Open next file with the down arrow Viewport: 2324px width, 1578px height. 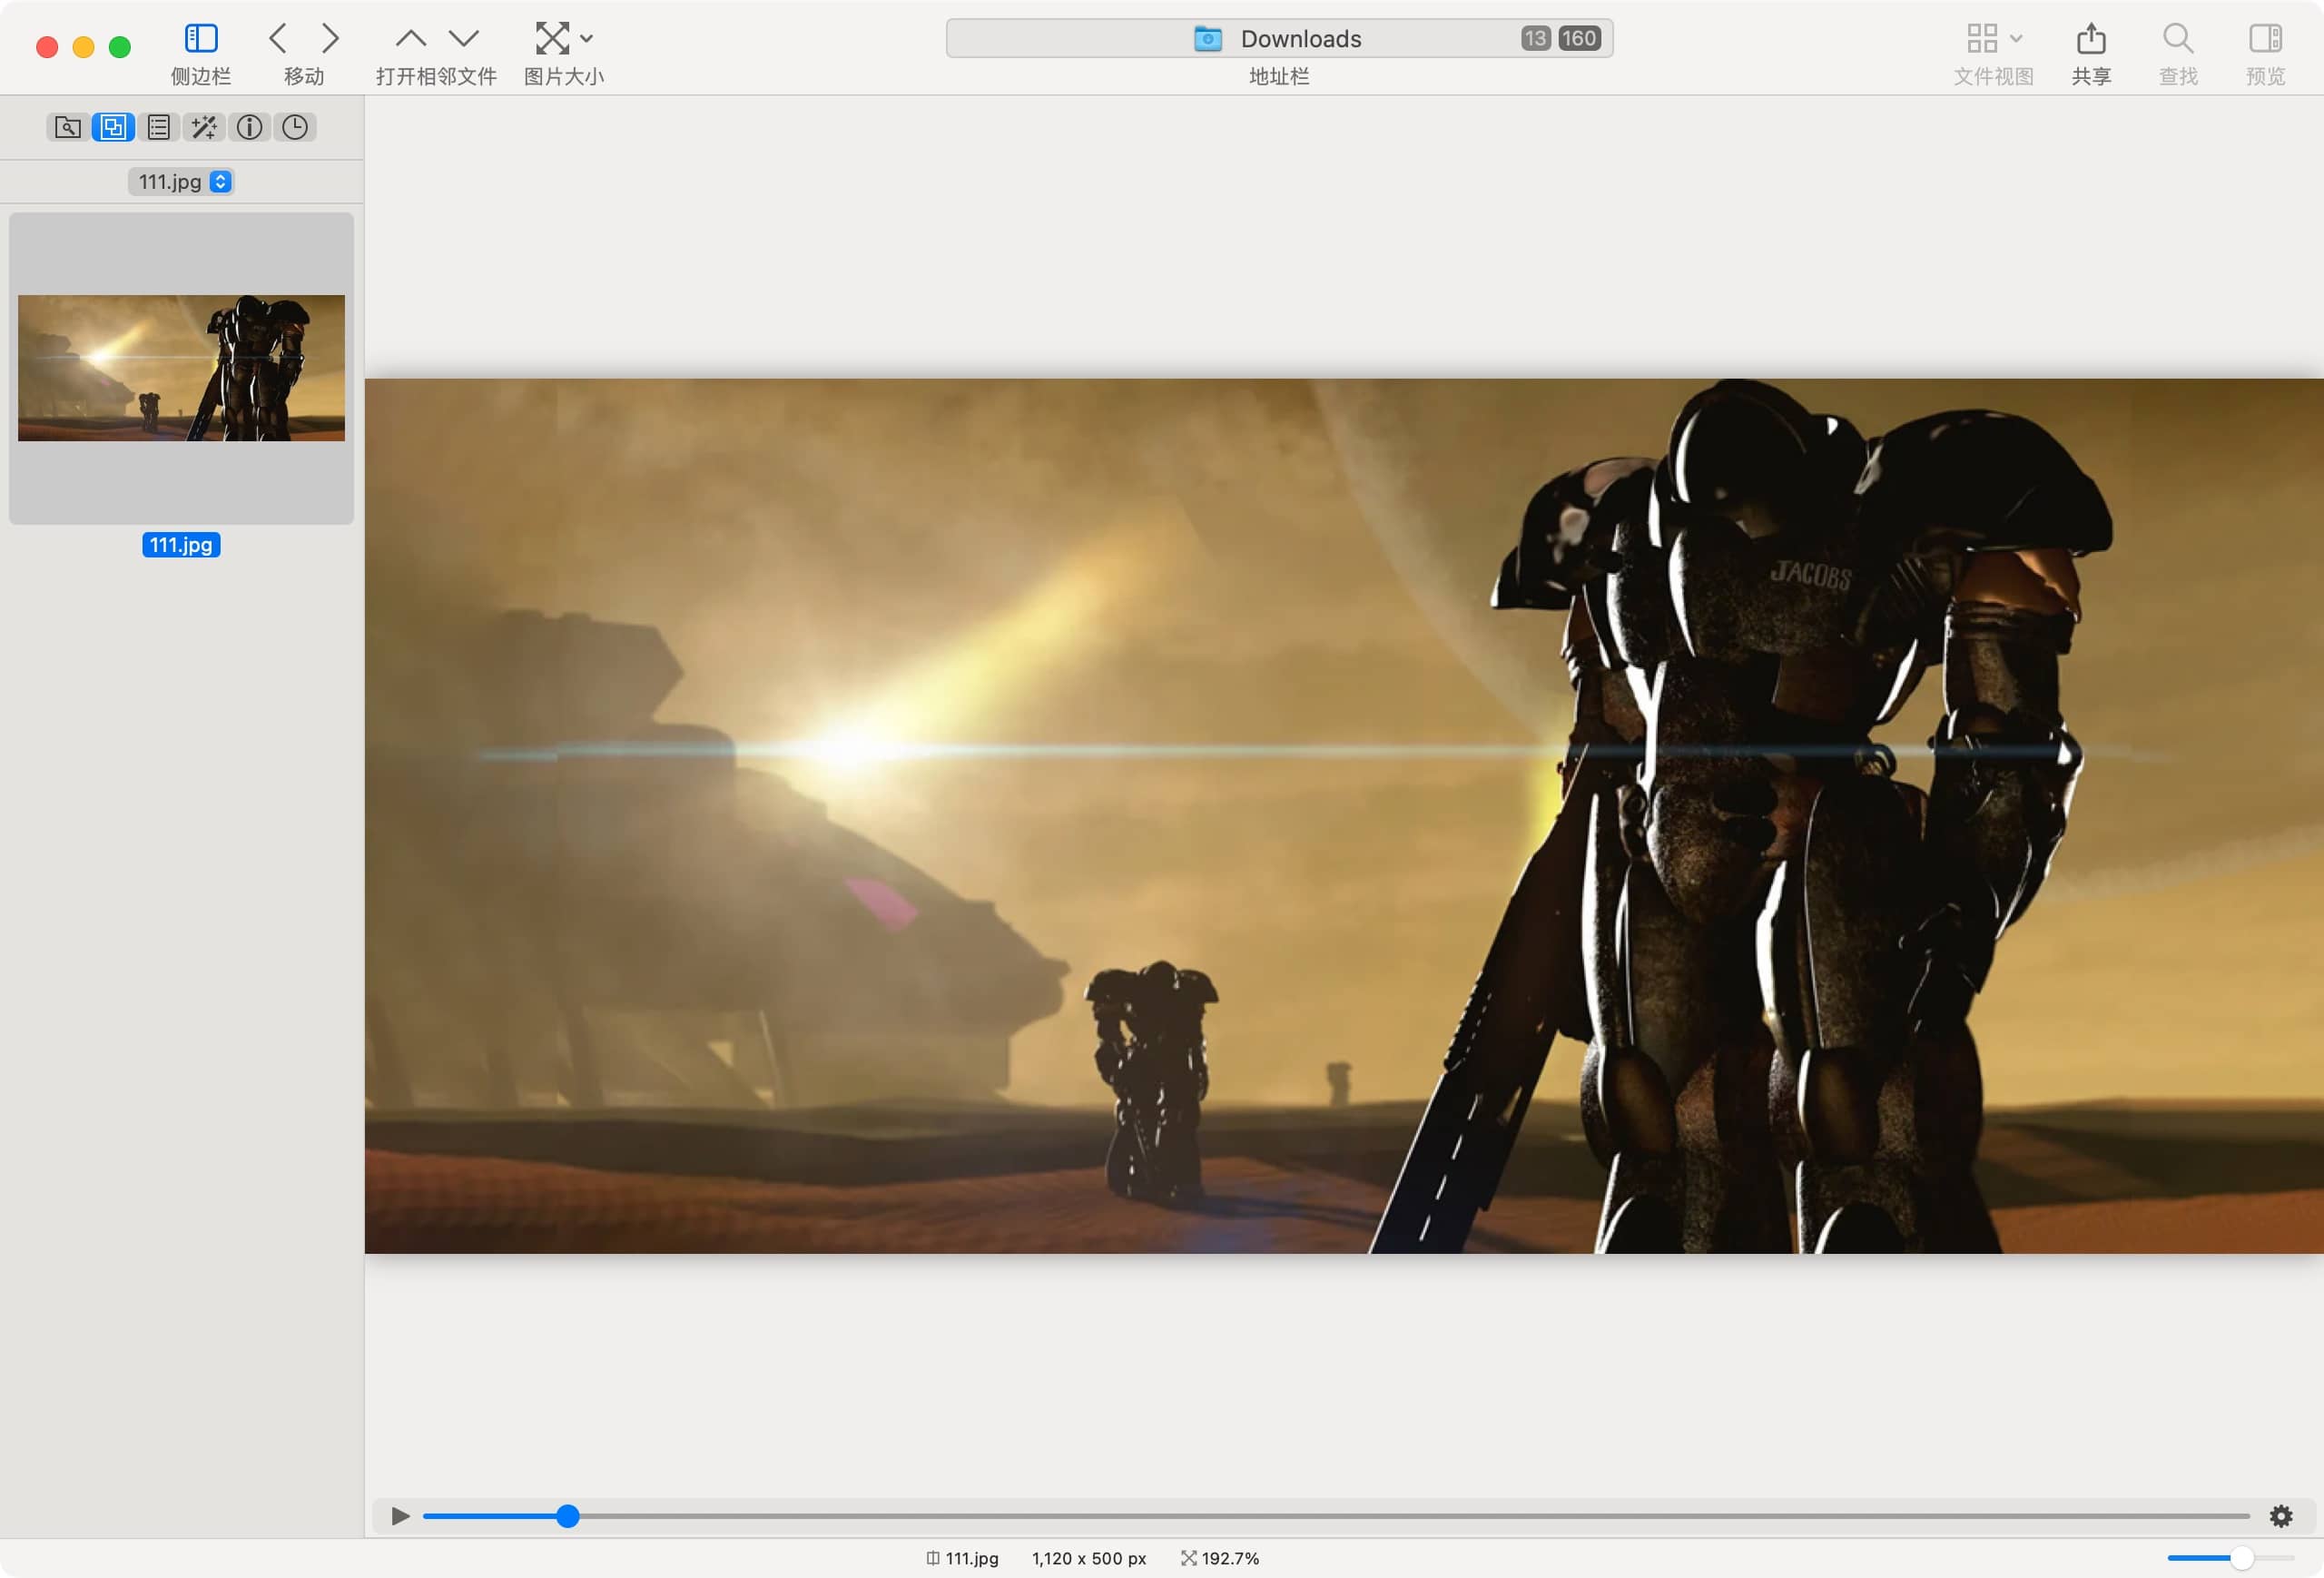pyautogui.click(x=464, y=38)
